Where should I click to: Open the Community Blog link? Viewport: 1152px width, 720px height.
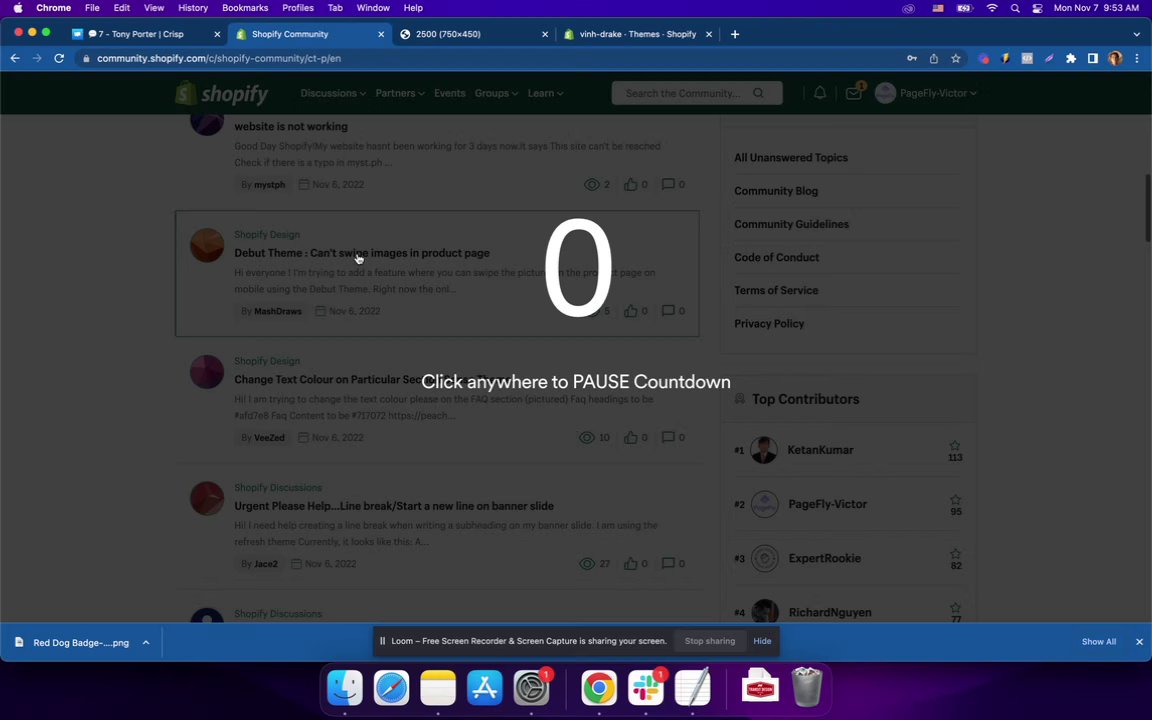click(776, 191)
